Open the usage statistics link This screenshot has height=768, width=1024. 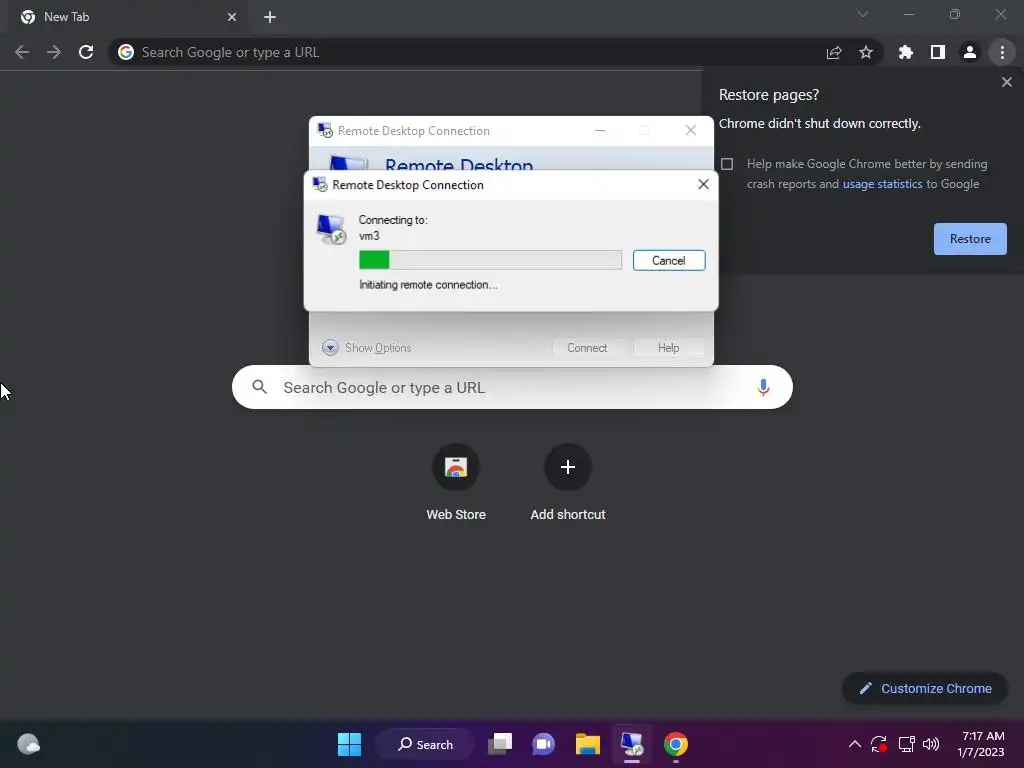[882, 184]
